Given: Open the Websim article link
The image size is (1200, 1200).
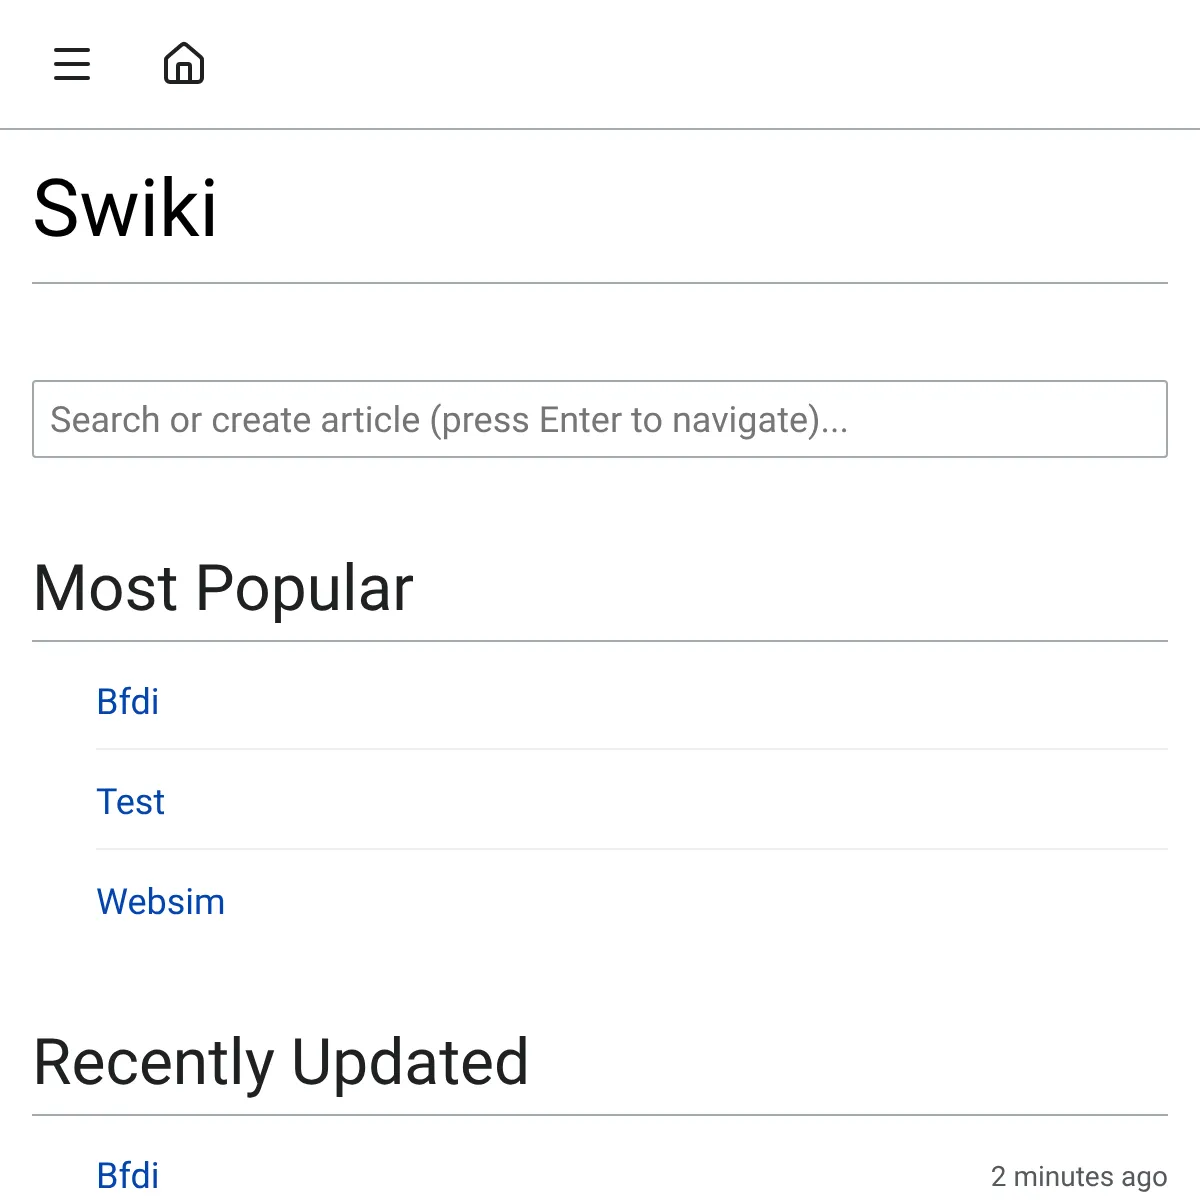Looking at the screenshot, I should [x=160, y=902].
